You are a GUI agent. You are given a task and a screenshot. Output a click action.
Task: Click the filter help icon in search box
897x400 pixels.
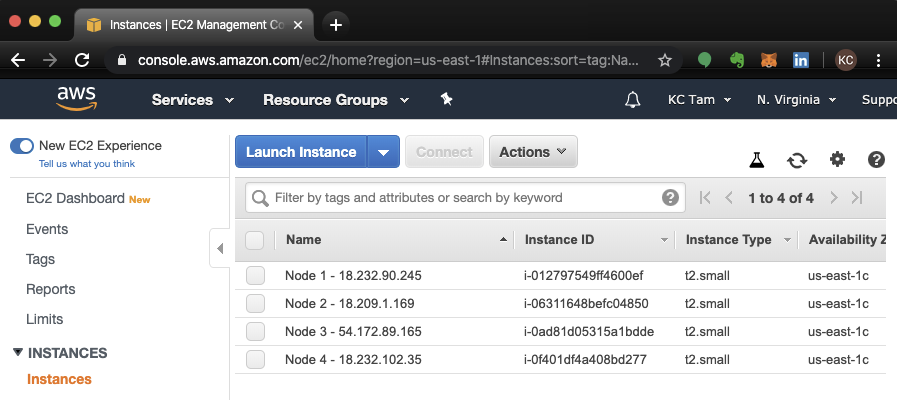[x=670, y=198]
